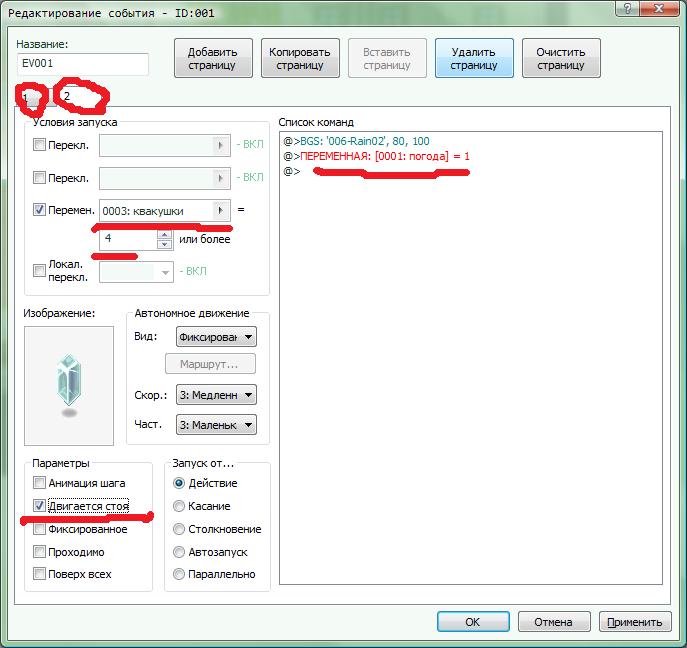Toggle the Двигается стоя checkbox

(x=40, y=506)
